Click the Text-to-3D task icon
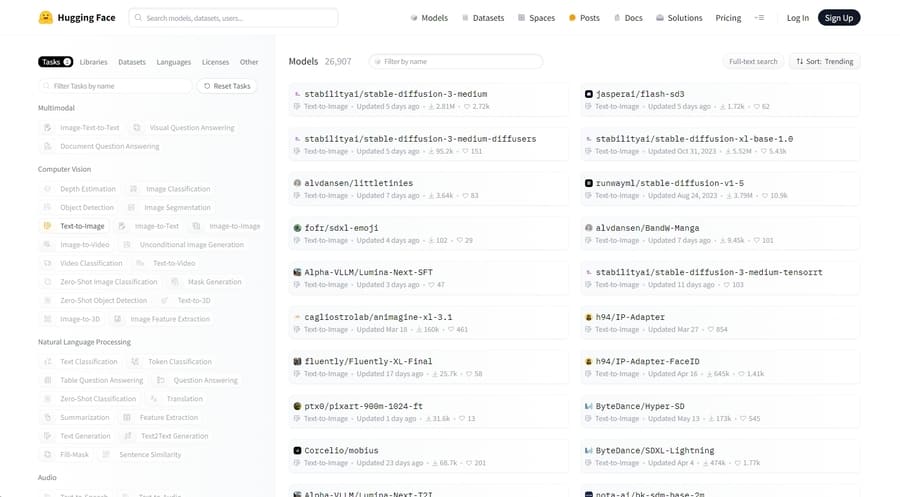 tap(165, 300)
